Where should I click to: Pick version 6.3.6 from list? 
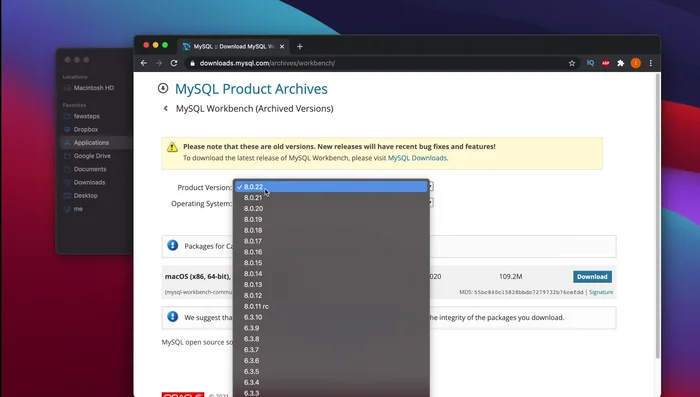pos(331,360)
